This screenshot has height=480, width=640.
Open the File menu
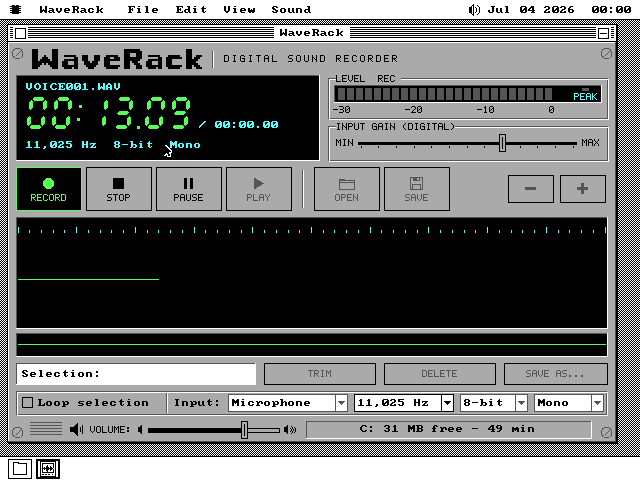pyautogui.click(x=143, y=9)
